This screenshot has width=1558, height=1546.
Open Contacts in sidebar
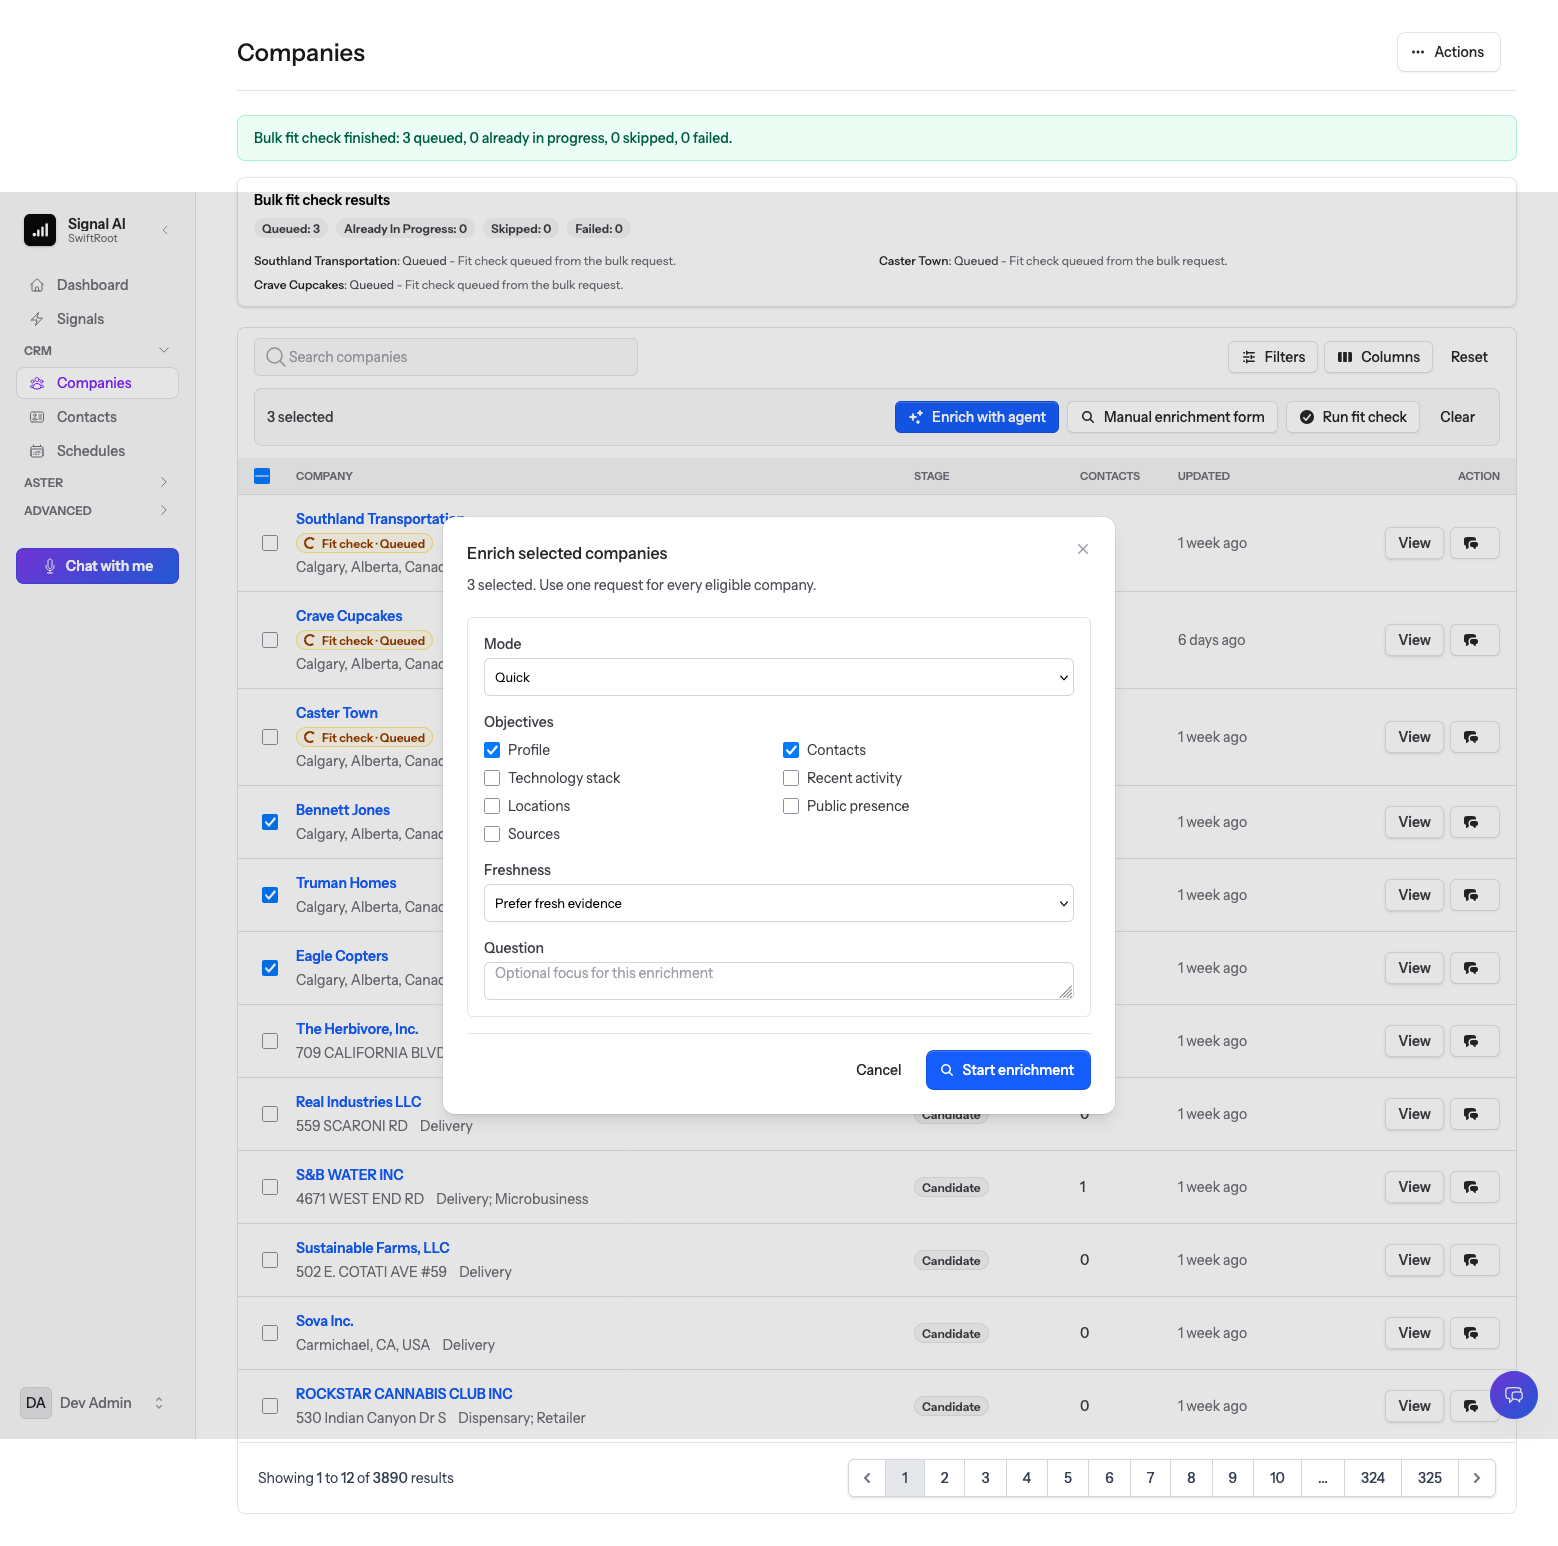click(97, 417)
